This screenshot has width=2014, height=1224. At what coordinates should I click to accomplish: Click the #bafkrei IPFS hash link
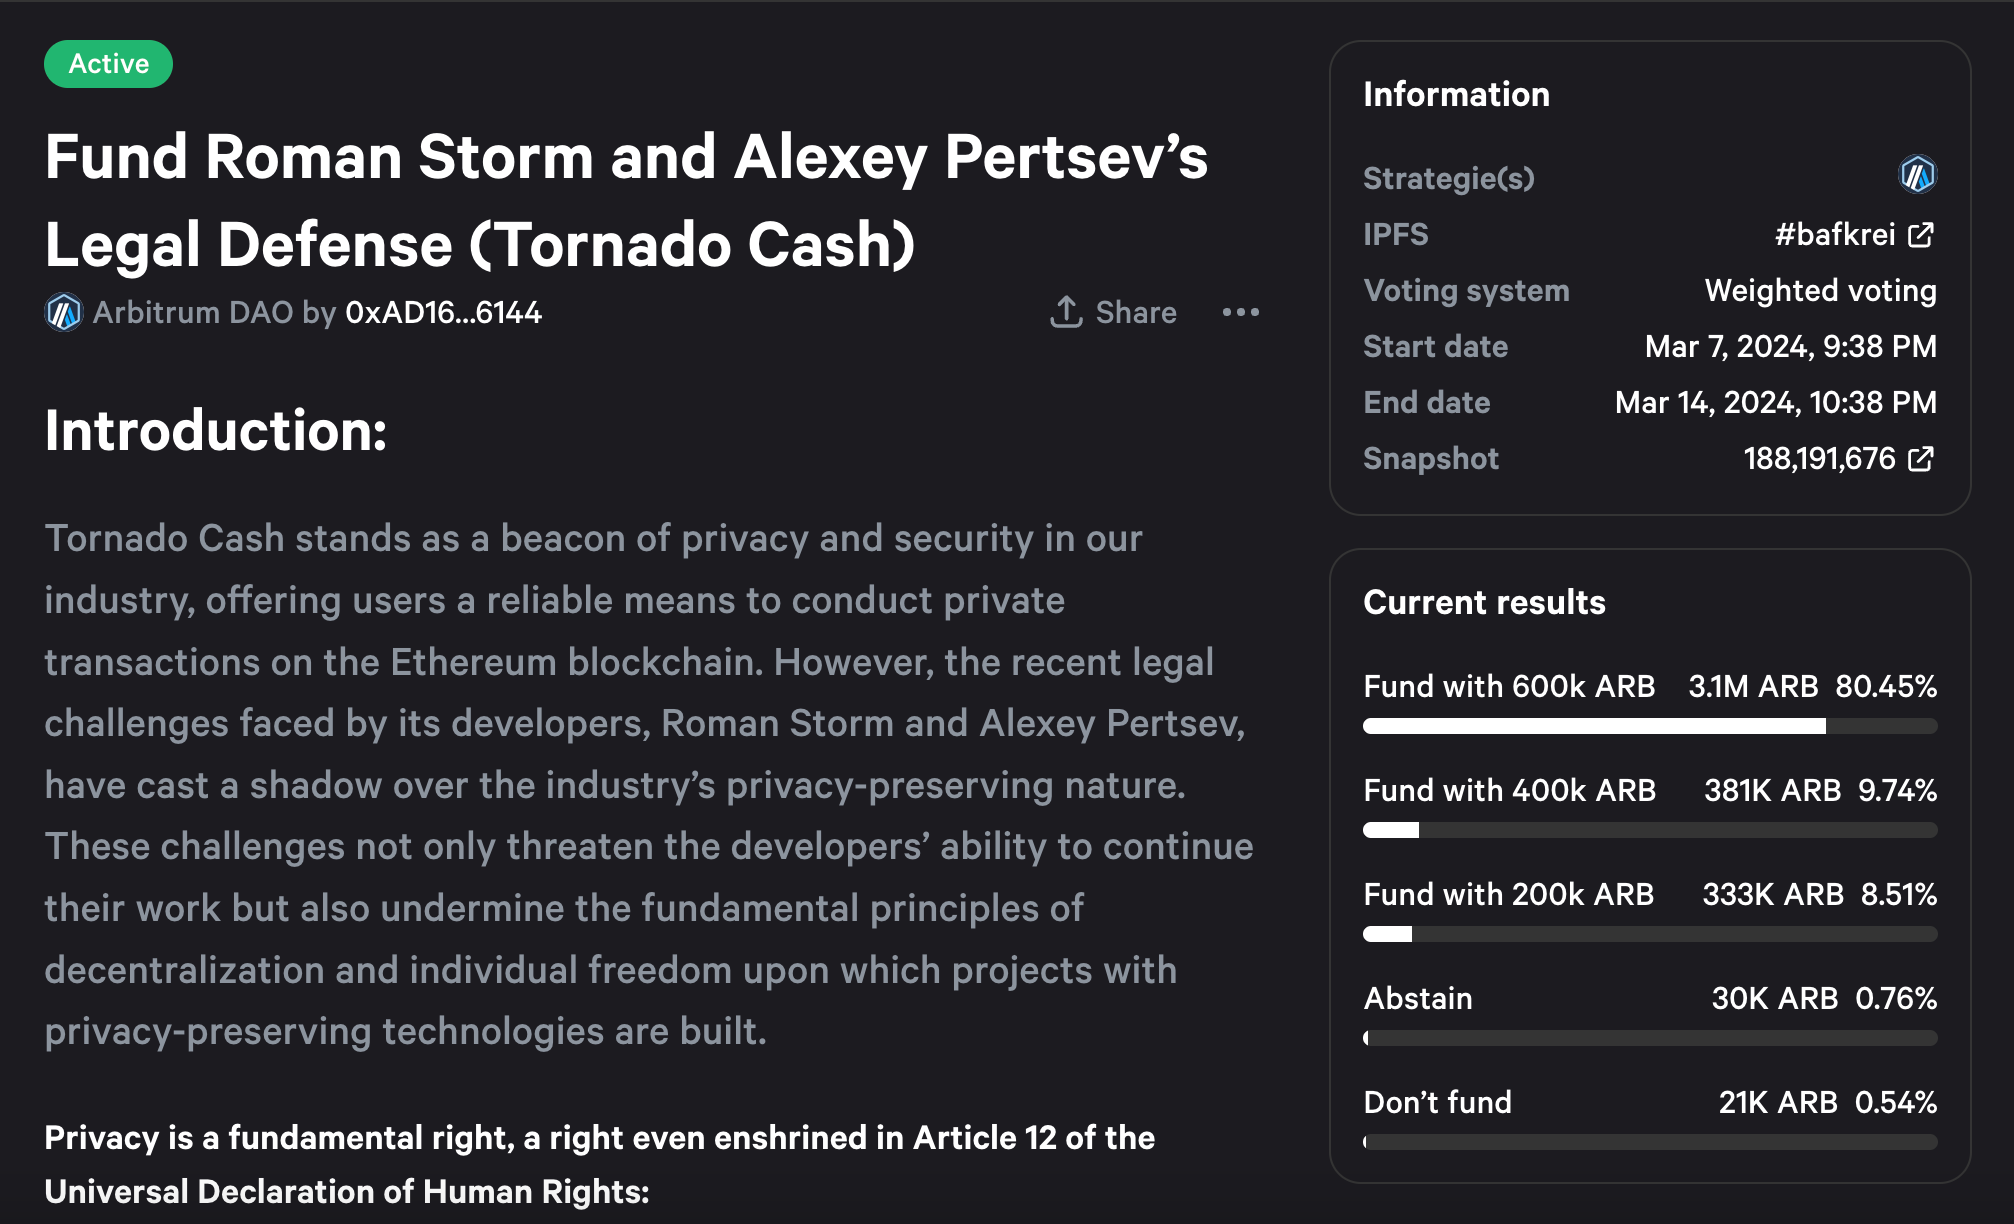(x=1834, y=235)
